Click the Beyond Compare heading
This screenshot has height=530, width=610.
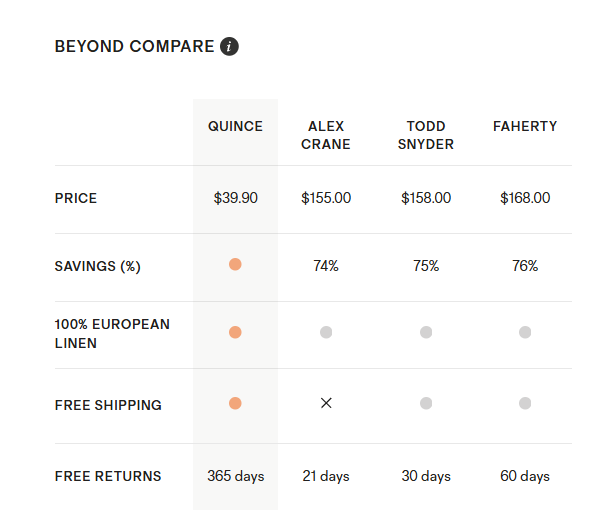tap(134, 46)
